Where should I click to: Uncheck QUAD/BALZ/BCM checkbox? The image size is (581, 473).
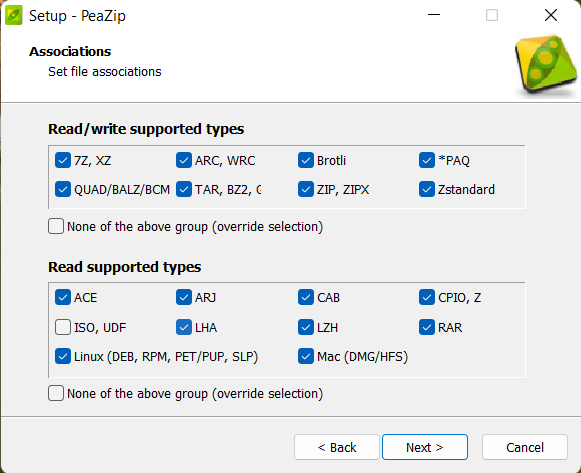point(63,189)
